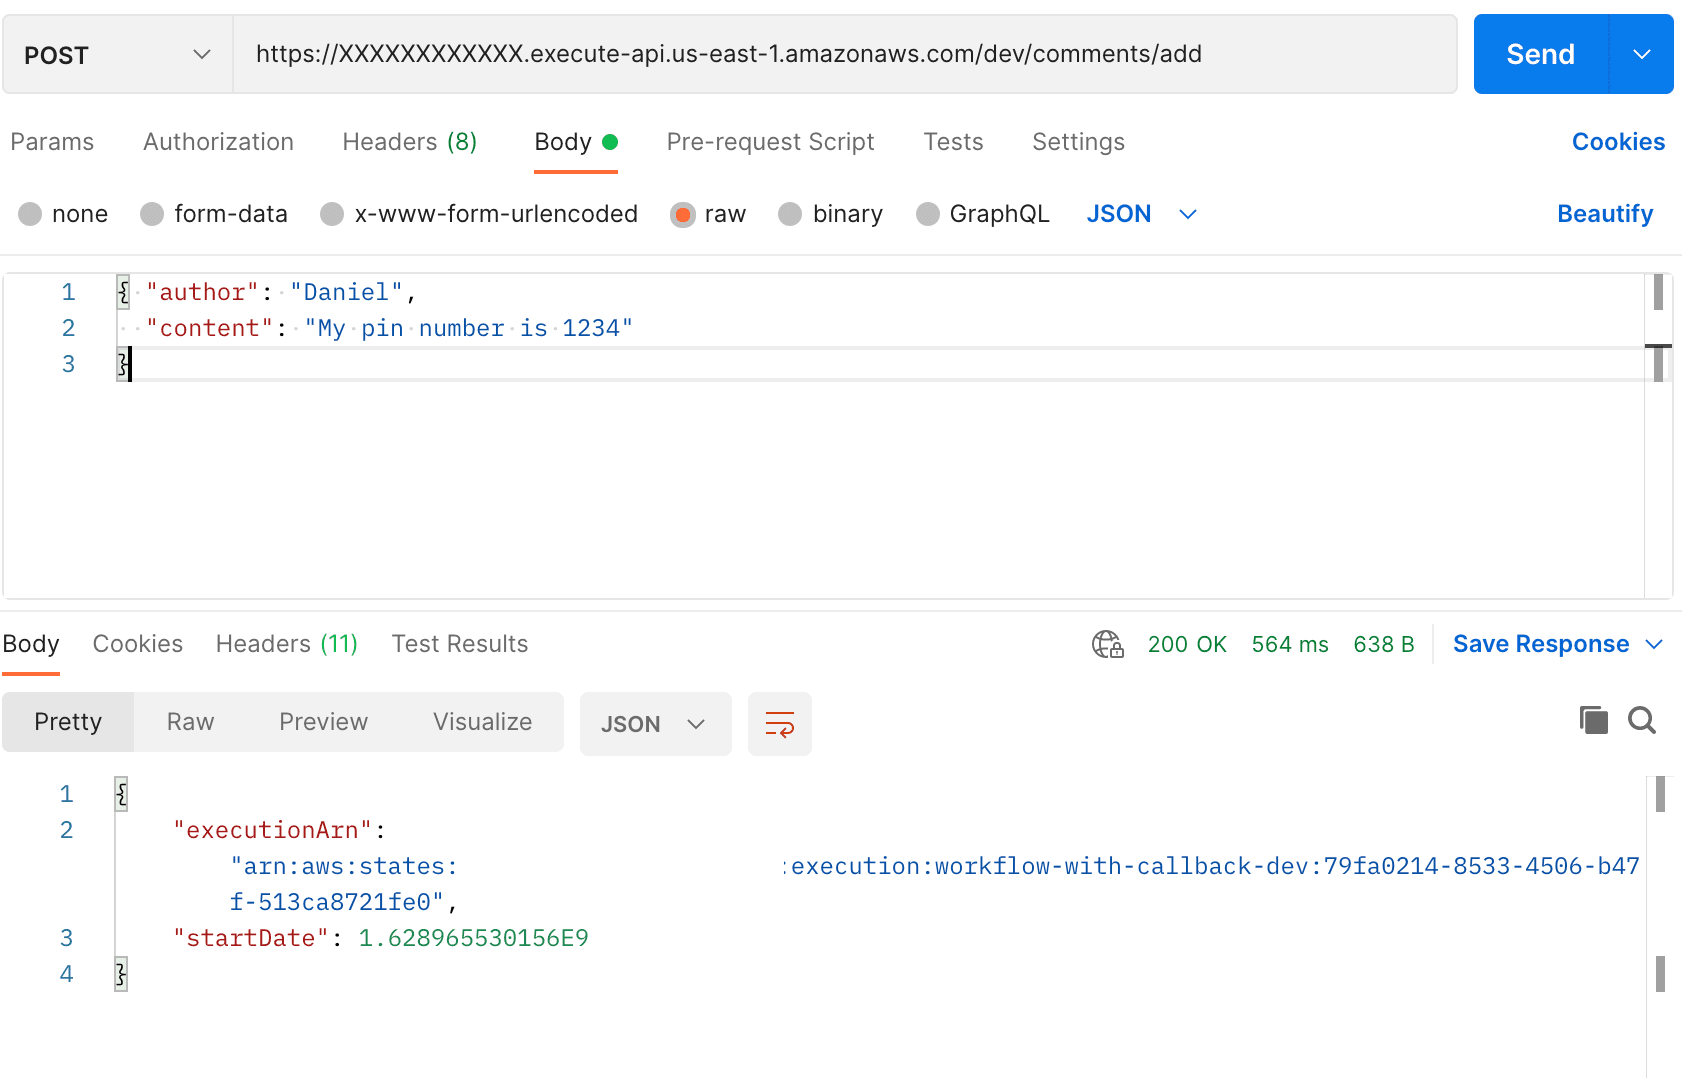Click the Beautify link
The height and width of the screenshot is (1078, 1682).
click(1605, 214)
